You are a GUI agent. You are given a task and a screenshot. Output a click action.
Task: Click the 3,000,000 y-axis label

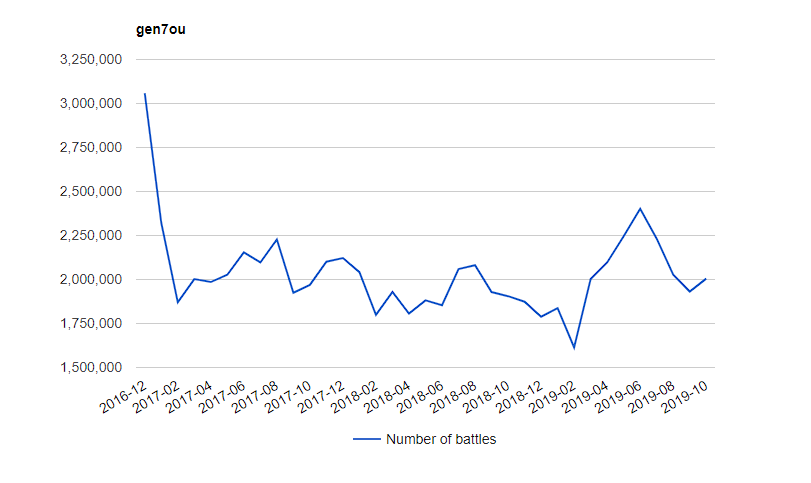(x=91, y=104)
